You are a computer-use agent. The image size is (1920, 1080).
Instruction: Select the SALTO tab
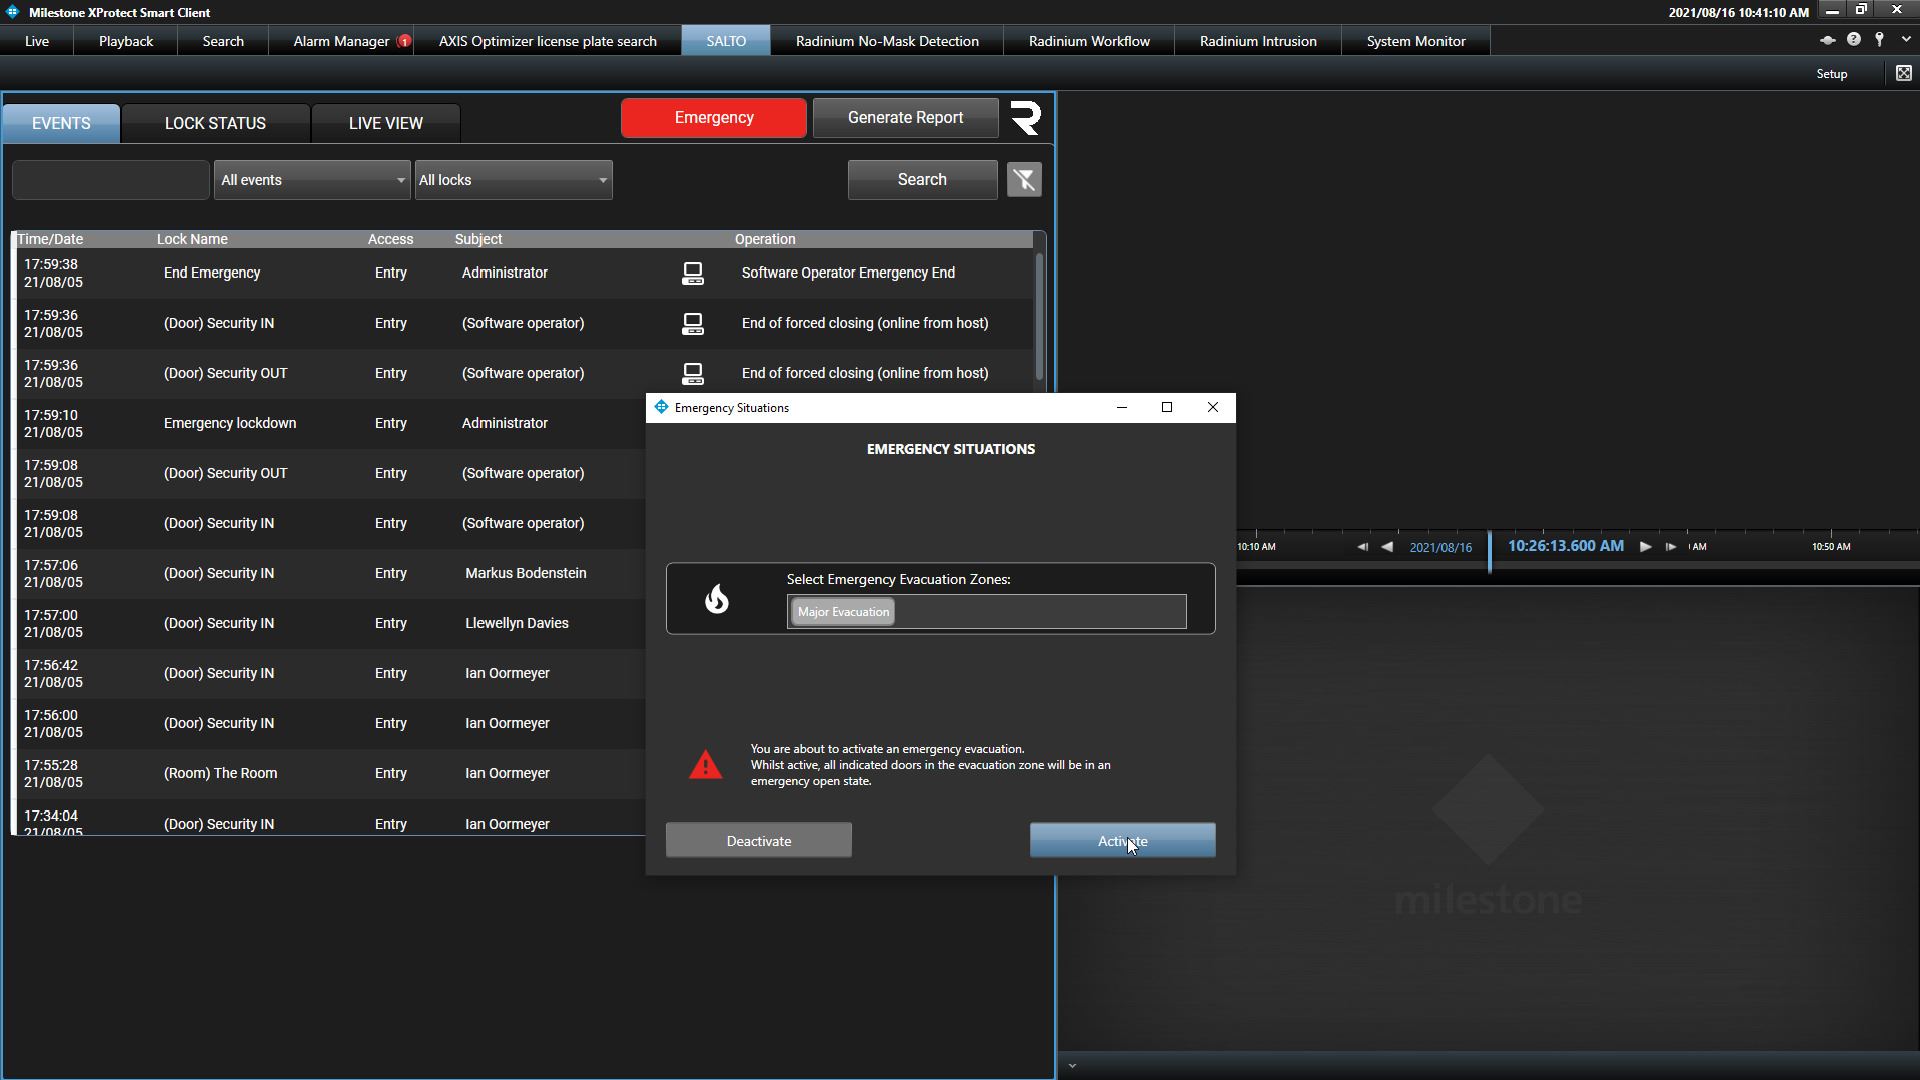pyautogui.click(x=726, y=41)
